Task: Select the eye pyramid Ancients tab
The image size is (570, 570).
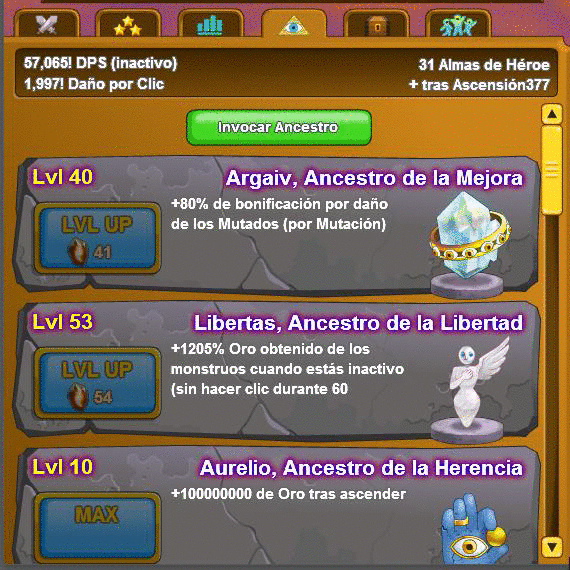Action: [294, 24]
